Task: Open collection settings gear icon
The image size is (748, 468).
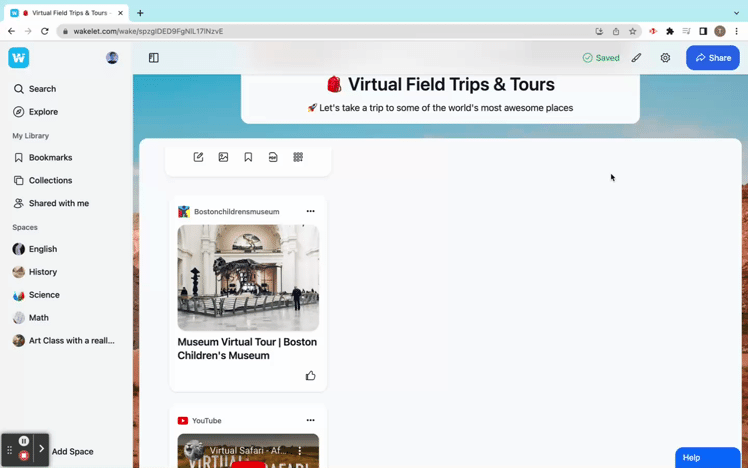Action: pos(665,58)
